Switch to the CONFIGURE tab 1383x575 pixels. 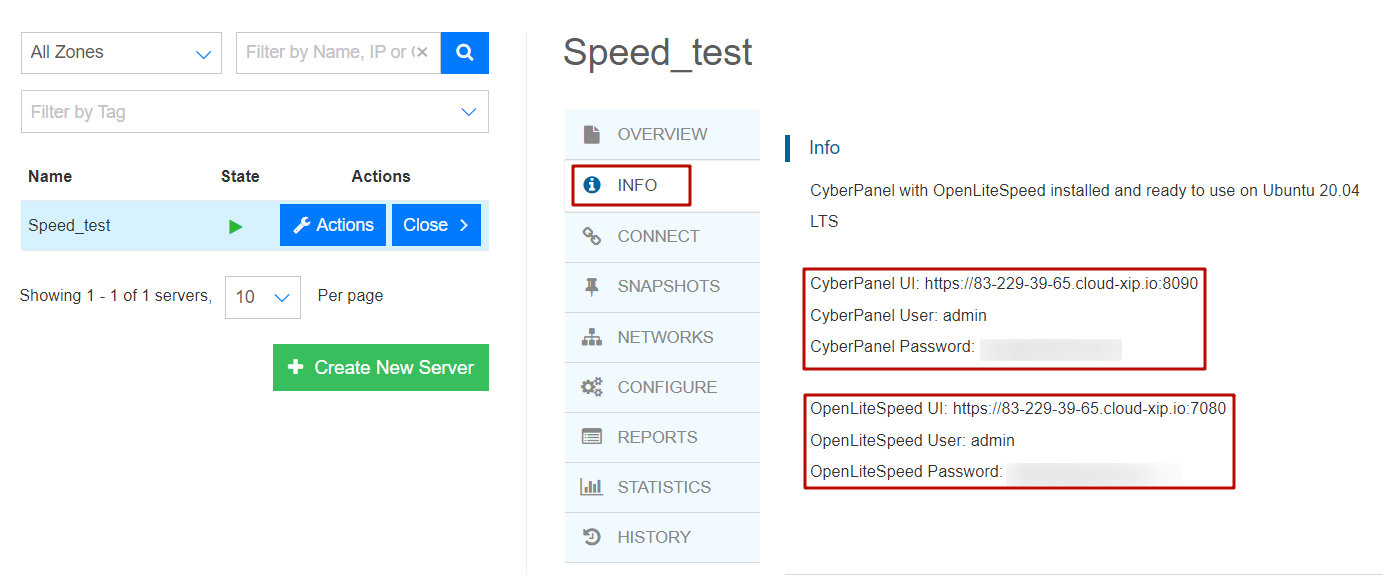click(x=662, y=387)
